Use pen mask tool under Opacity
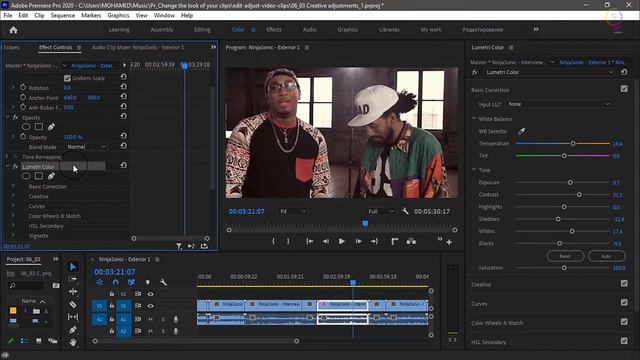 coord(51,127)
